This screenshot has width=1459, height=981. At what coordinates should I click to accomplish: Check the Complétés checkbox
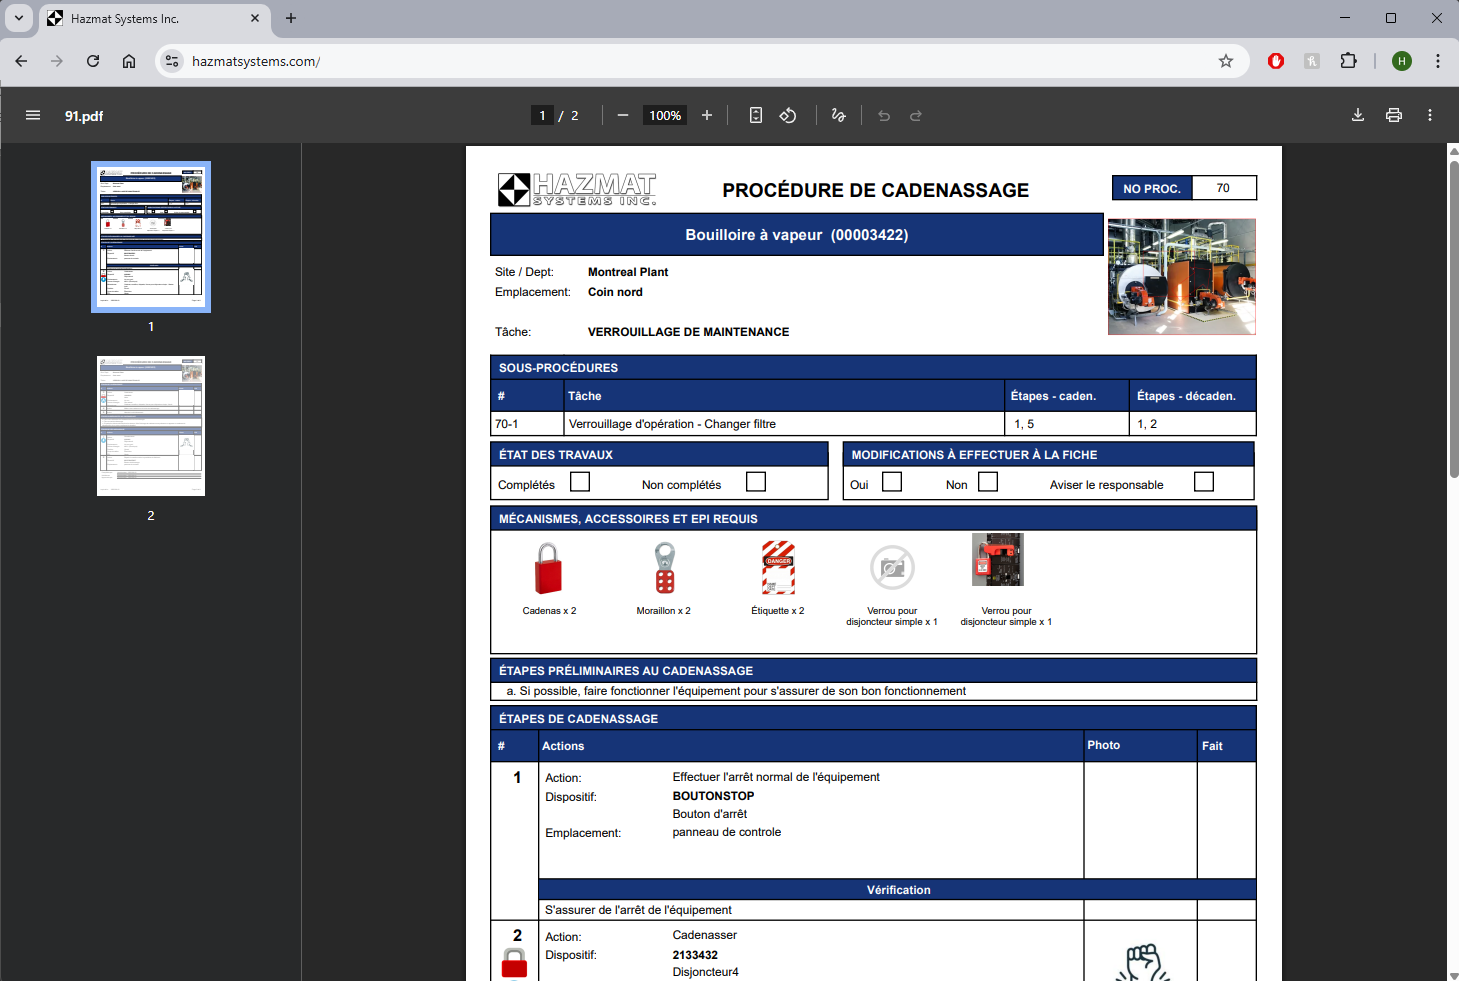coord(580,482)
